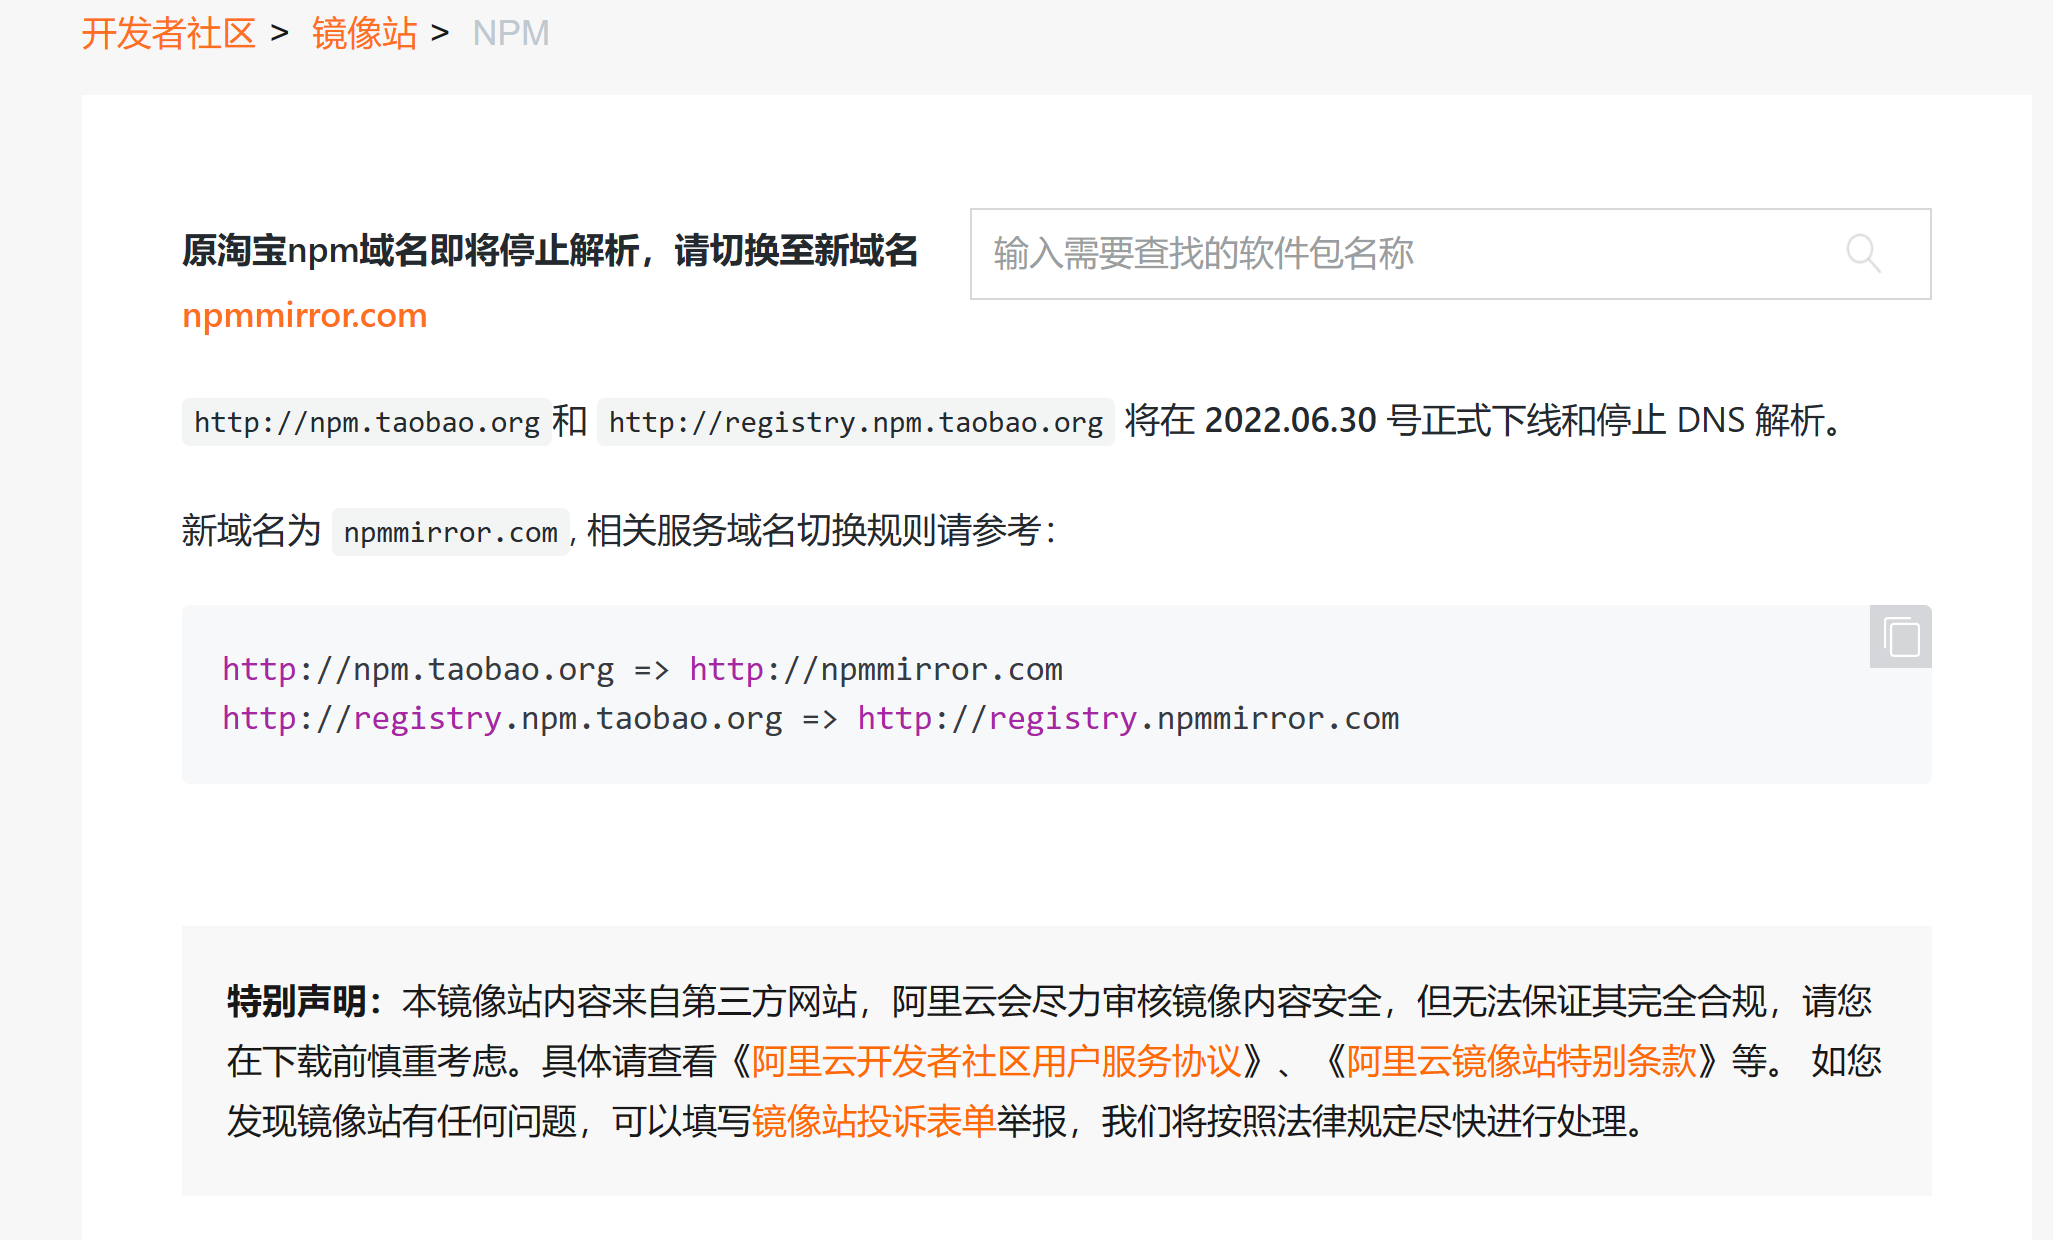The width and height of the screenshot is (2053, 1240).
Task: Click http://registry.npmmirror.com in code block
Action: tap(1129, 718)
